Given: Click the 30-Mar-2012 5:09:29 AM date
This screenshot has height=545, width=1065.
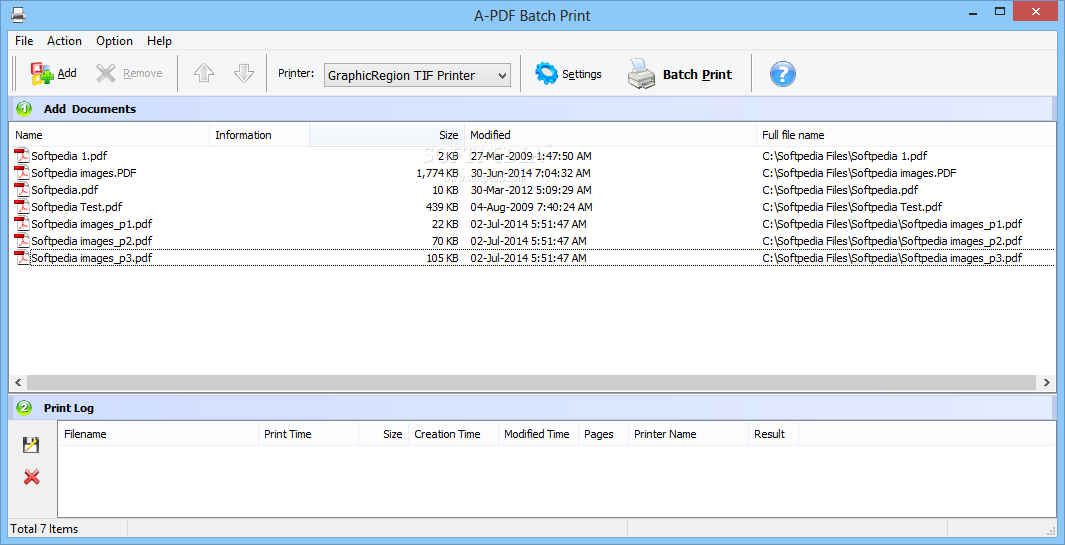Looking at the screenshot, I should [530, 190].
